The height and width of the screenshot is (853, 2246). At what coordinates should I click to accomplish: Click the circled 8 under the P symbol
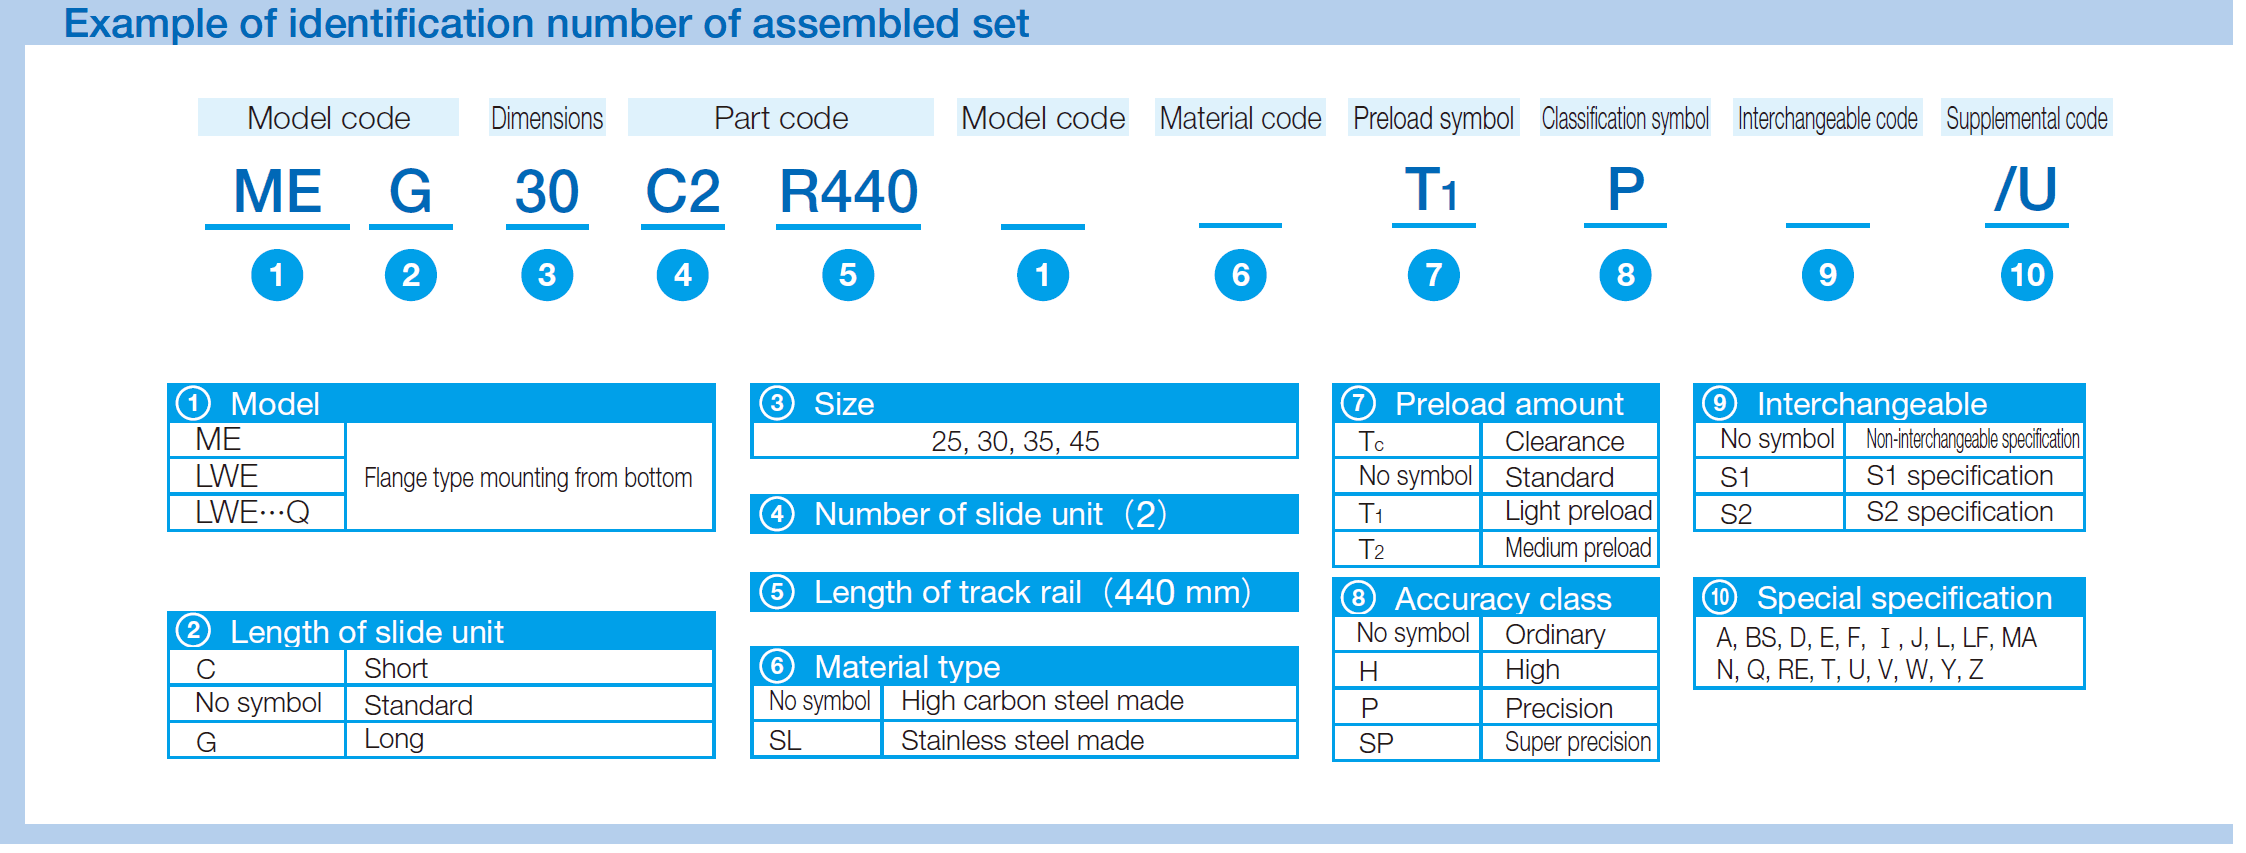coord(1625,275)
